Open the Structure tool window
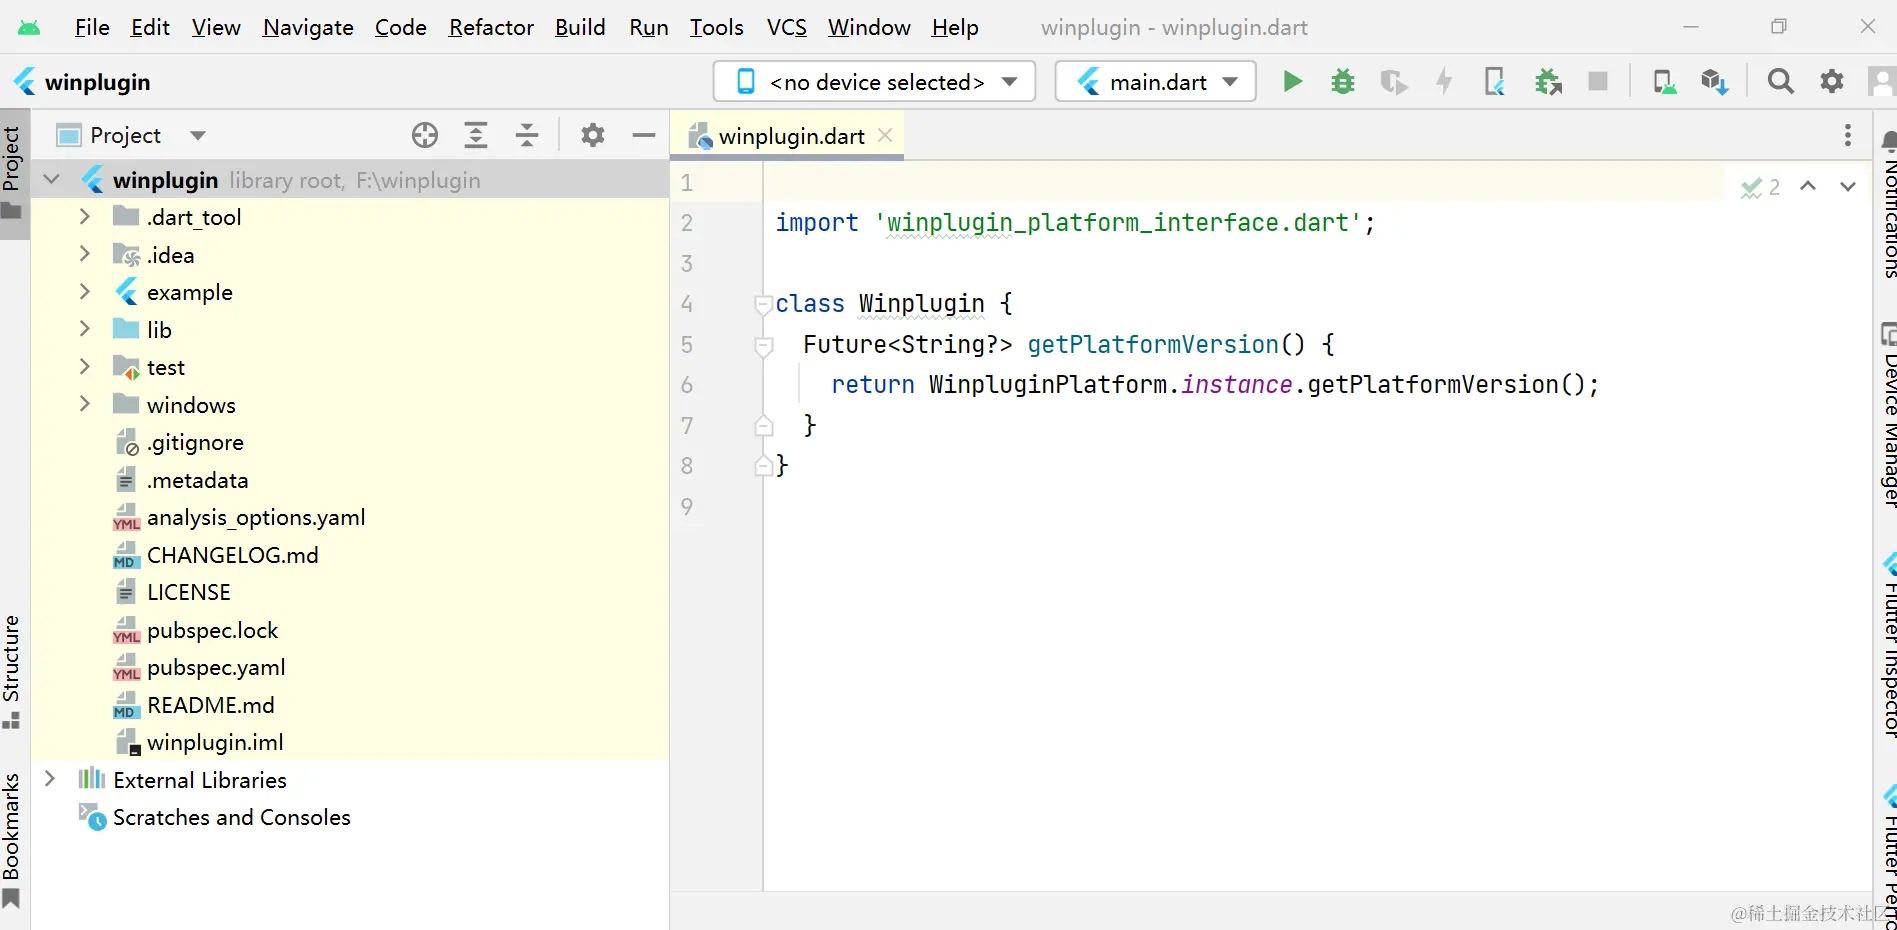Image resolution: width=1897 pixels, height=930 pixels. [x=12, y=671]
